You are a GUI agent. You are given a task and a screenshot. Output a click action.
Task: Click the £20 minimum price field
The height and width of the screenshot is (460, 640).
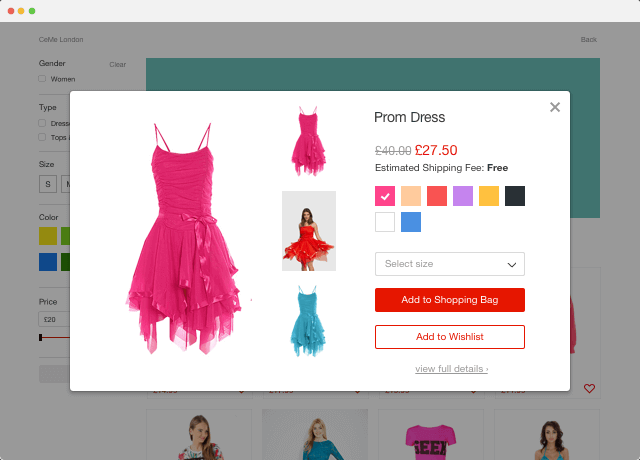point(54,319)
